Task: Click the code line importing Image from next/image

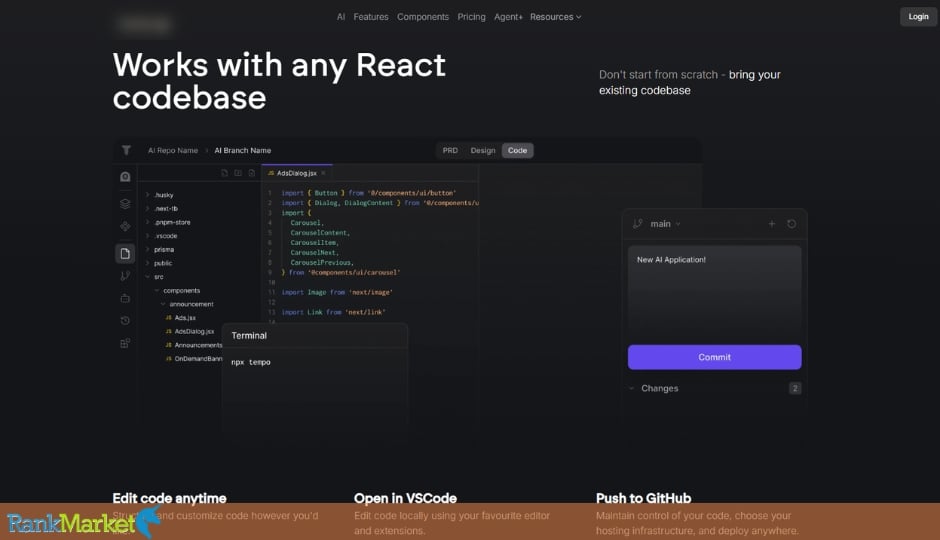Action: [337, 292]
